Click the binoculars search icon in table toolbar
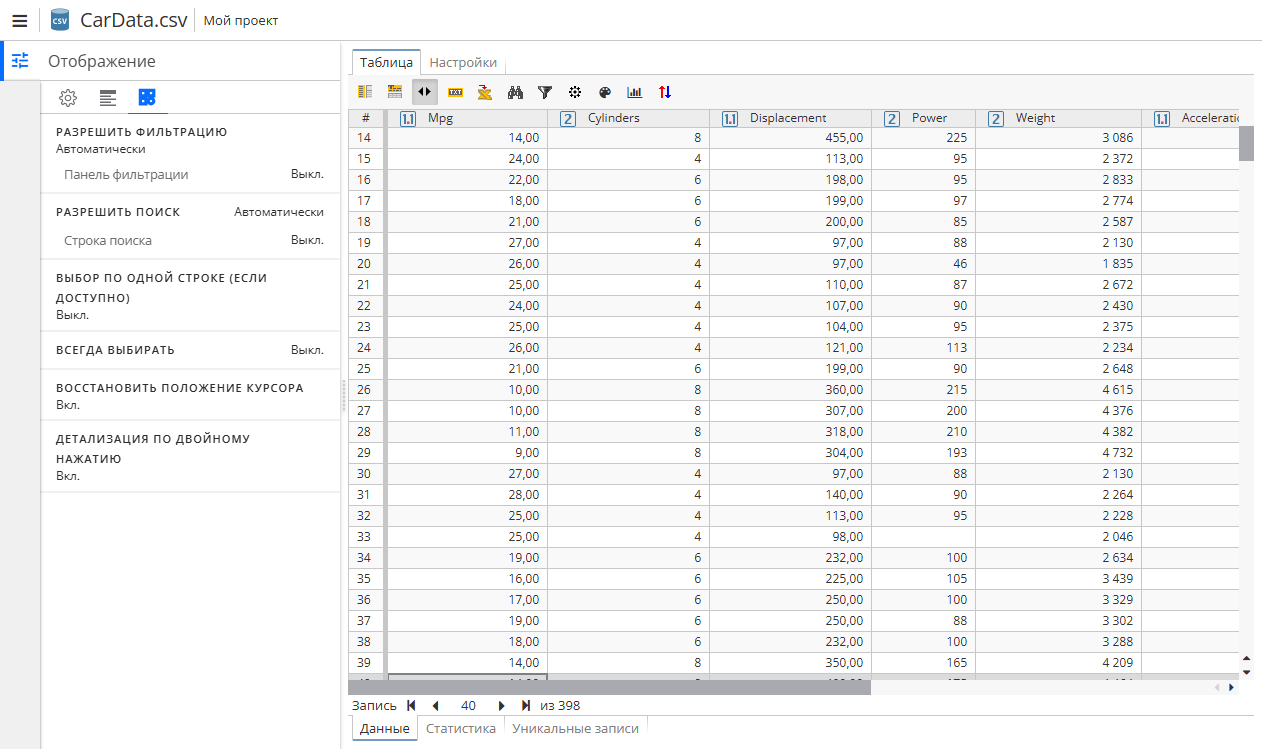The image size is (1262, 749). [x=515, y=92]
